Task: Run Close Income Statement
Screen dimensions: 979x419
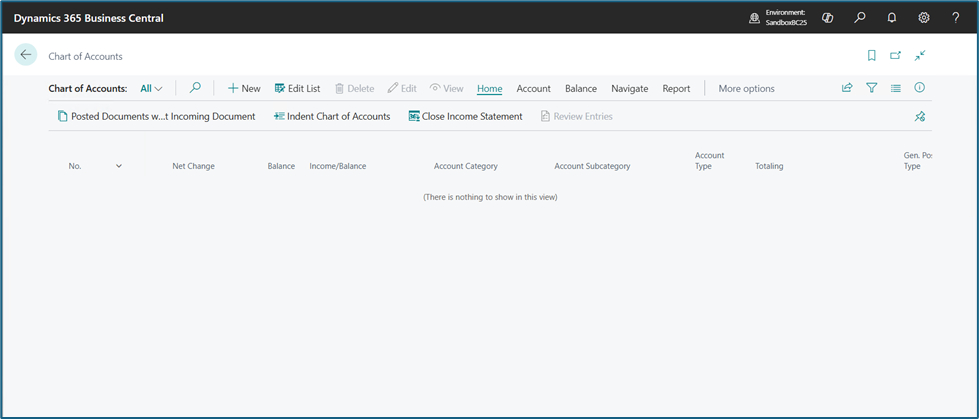Action: click(x=465, y=116)
